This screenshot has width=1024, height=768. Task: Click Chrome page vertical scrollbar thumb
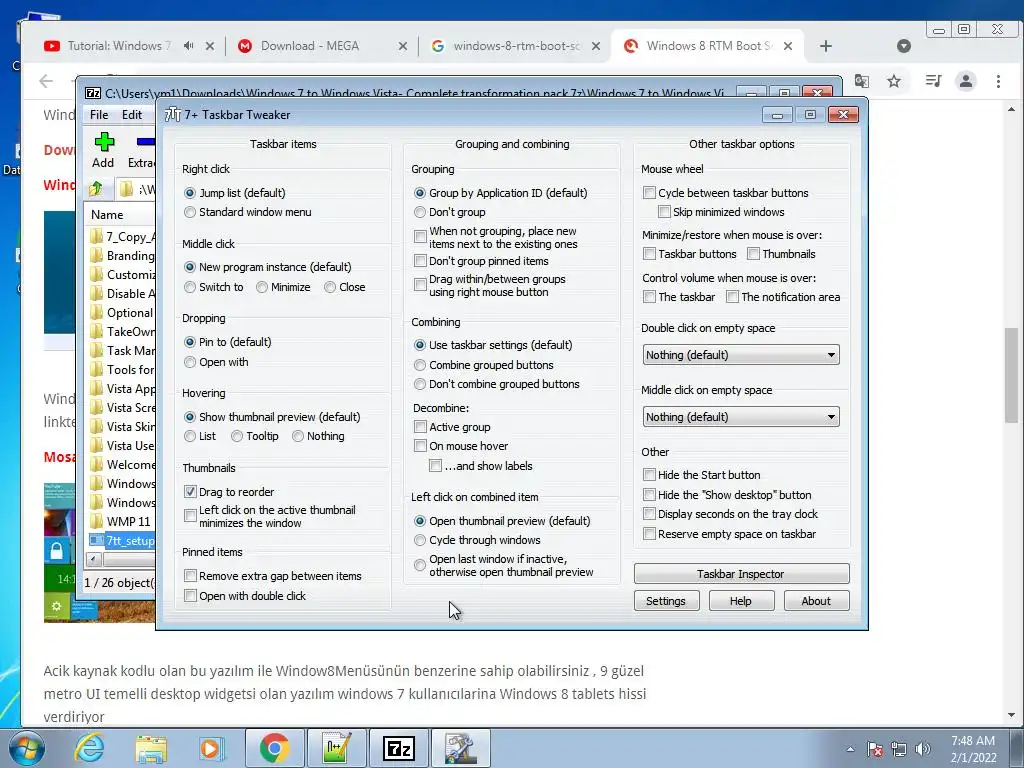click(1011, 376)
